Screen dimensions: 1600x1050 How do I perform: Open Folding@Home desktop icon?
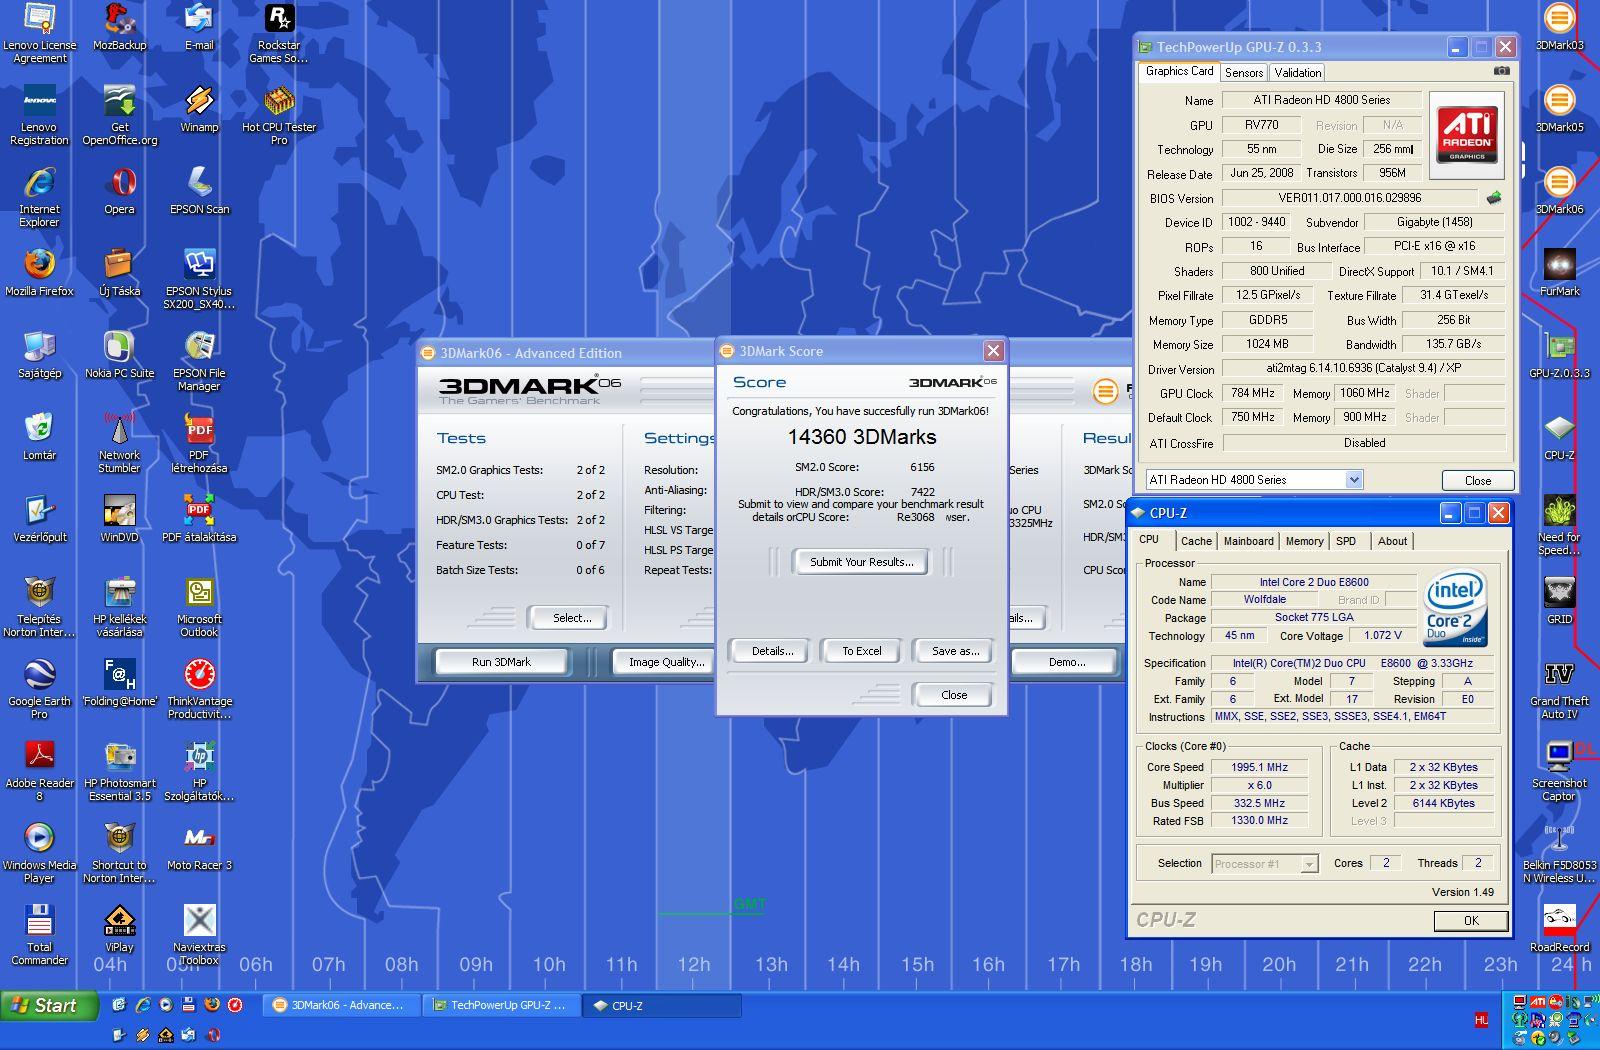pos(119,684)
